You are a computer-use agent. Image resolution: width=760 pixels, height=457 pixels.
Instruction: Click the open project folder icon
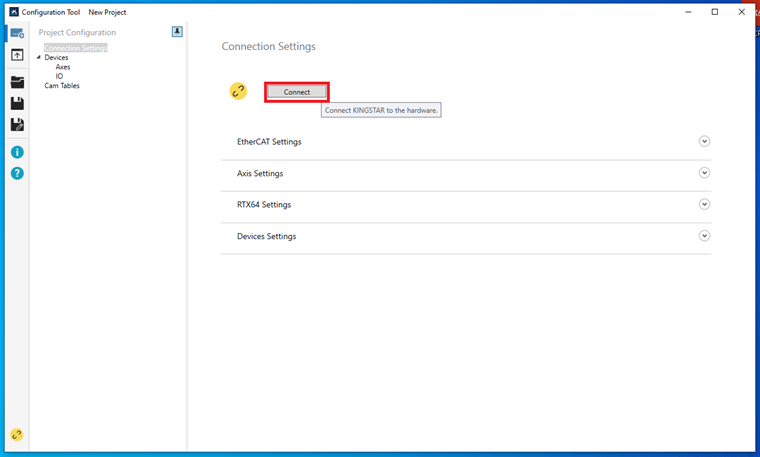pos(17,82)
